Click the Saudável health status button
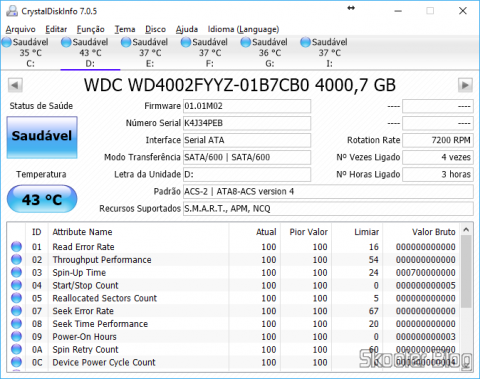This screenshot has height=379, width=480. pyautogui.click(x=42, y=137)
